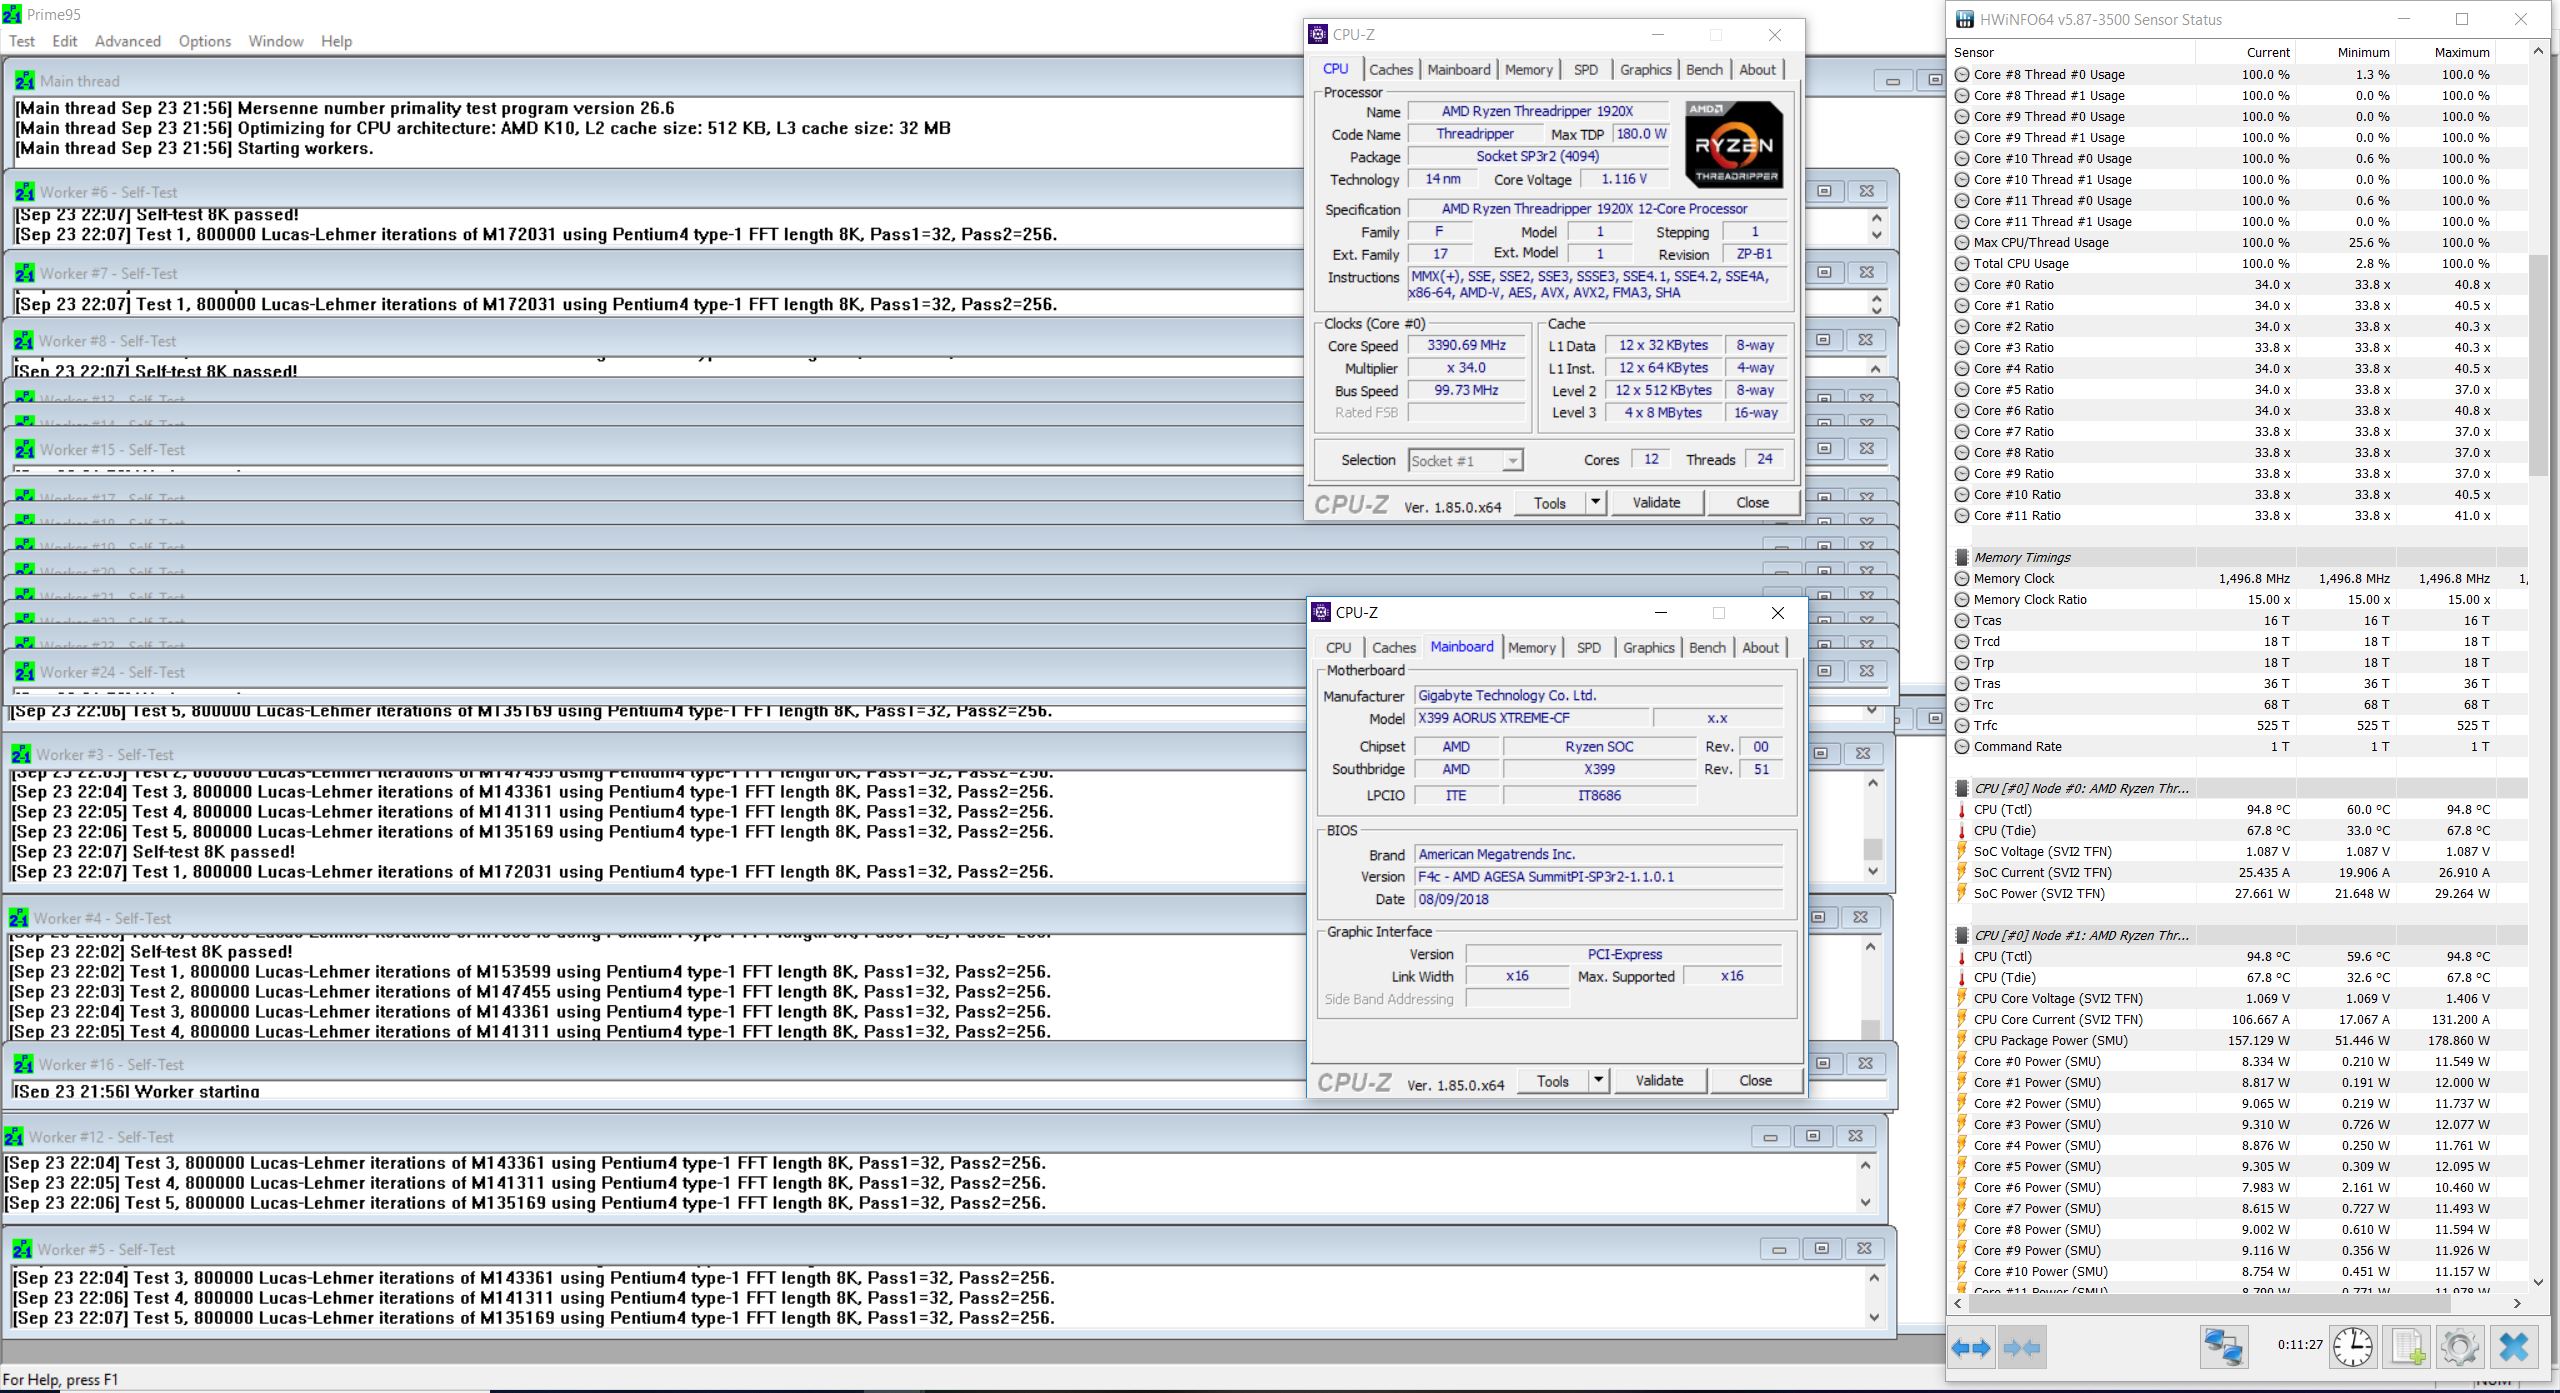This screenshot has height=1393, width=2560.
Task: Click Validate button in Mainboard CPU-Z
Action: (x=1659, y=1081)
